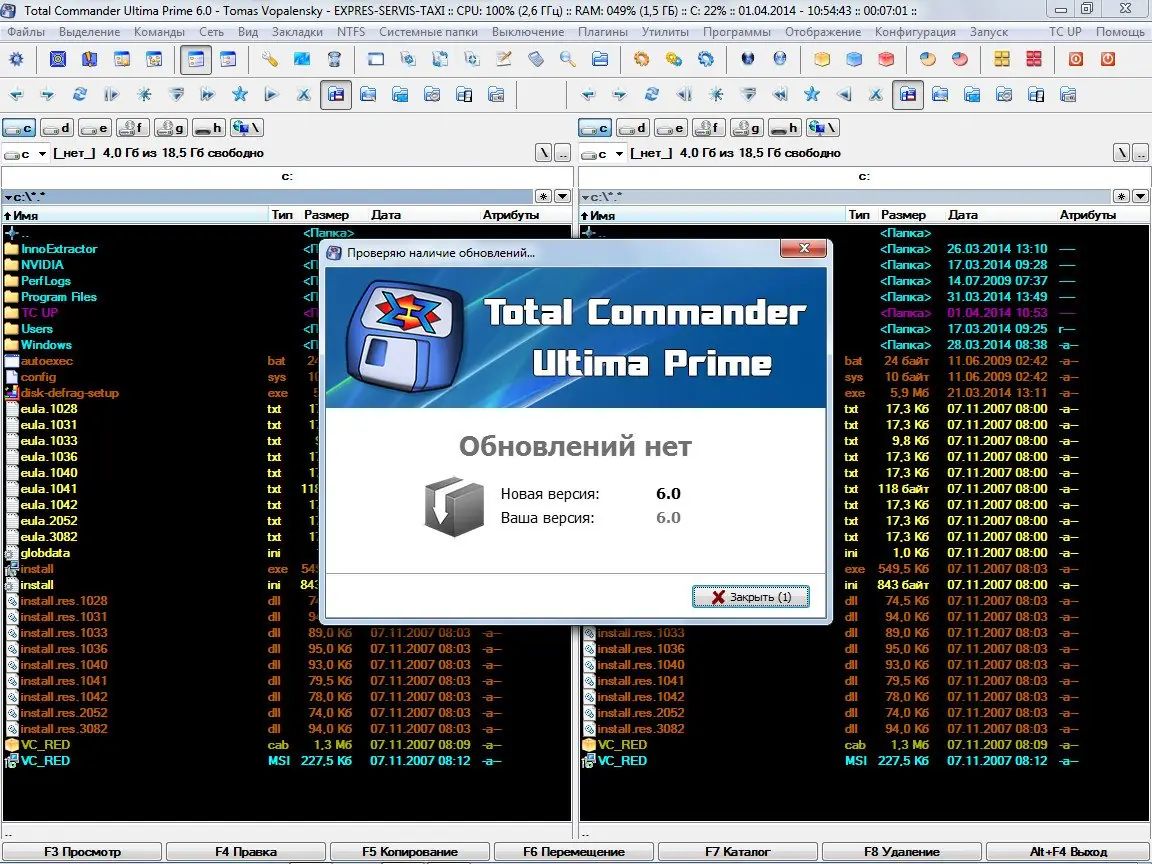Click the refresh arrows icon in the lower toolbar
1152x864 pixels.
click(x=80, y=95)
